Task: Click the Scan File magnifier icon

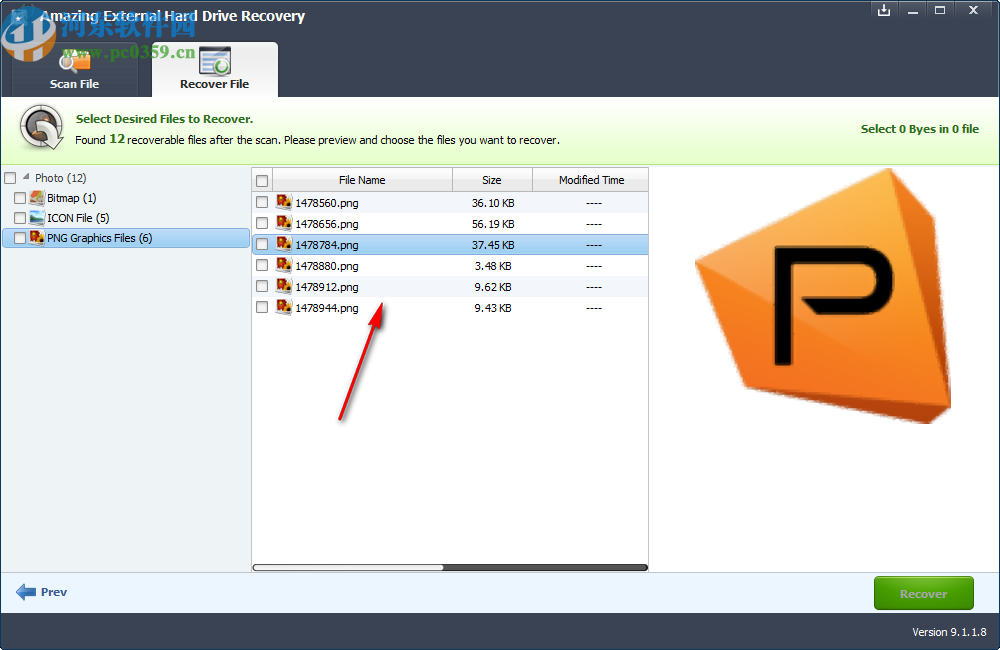Action: coord(74,61)
